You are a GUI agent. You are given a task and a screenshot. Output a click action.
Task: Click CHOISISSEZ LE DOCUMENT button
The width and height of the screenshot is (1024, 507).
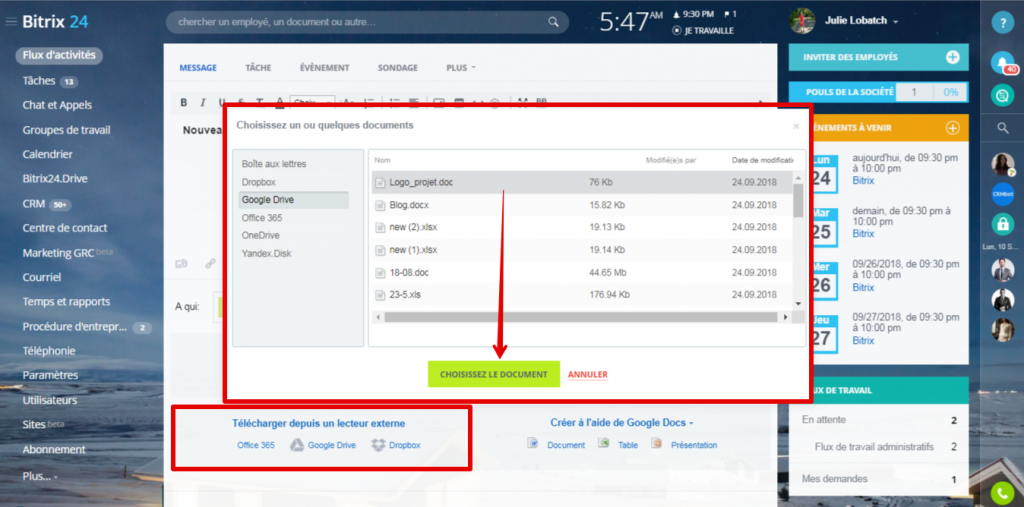click(494, 374)
